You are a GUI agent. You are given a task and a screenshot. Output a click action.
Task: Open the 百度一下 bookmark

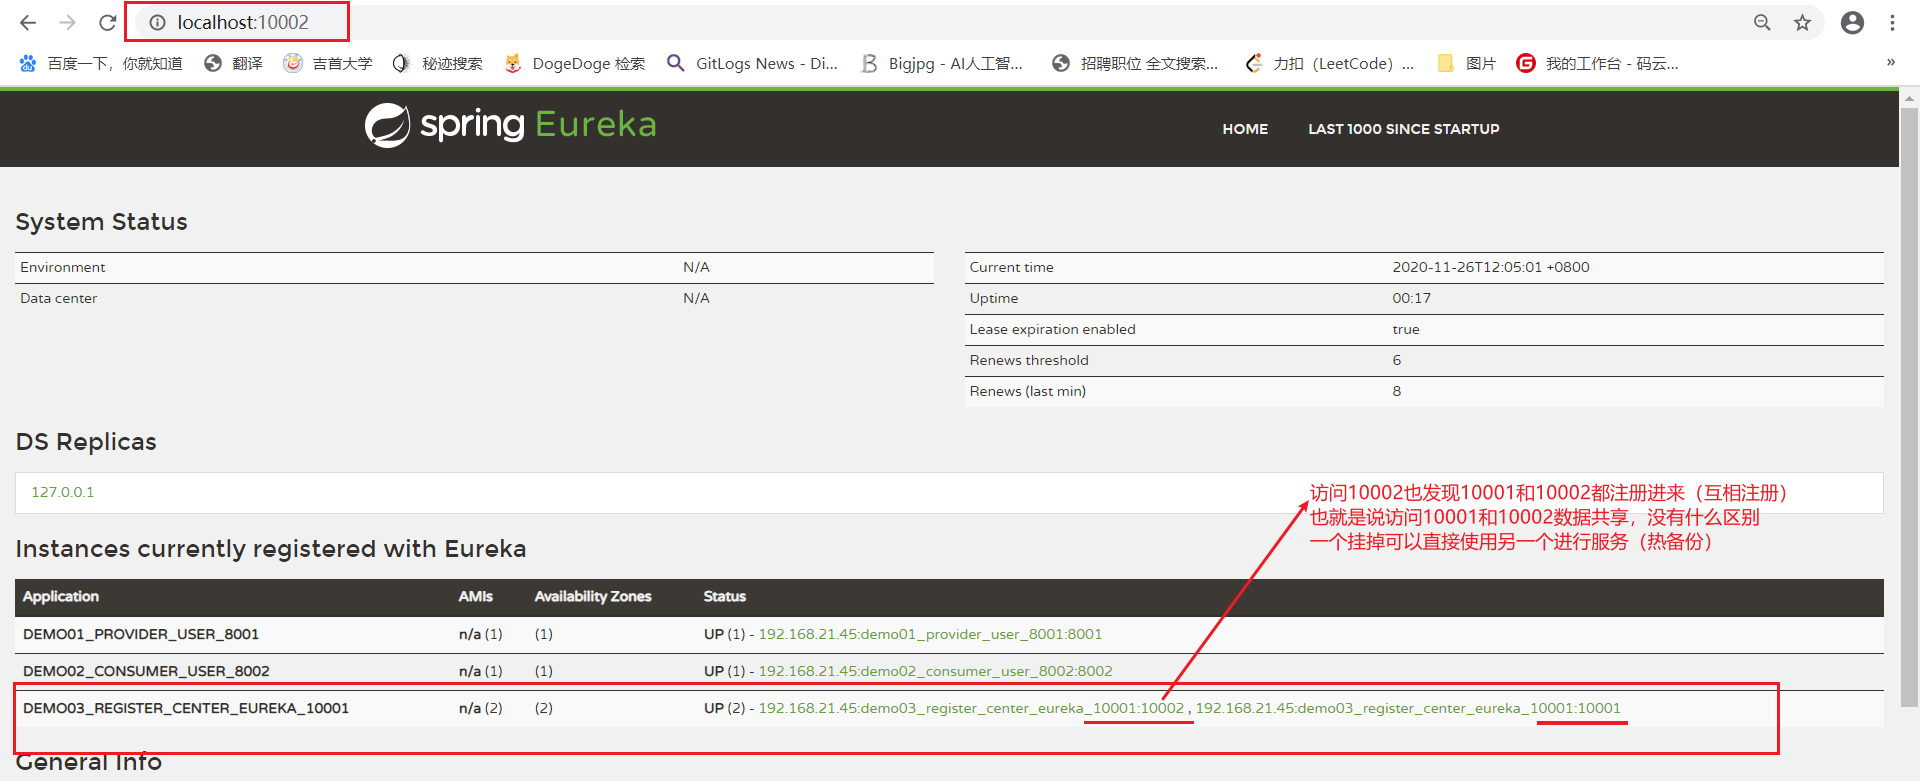[101, 63]
